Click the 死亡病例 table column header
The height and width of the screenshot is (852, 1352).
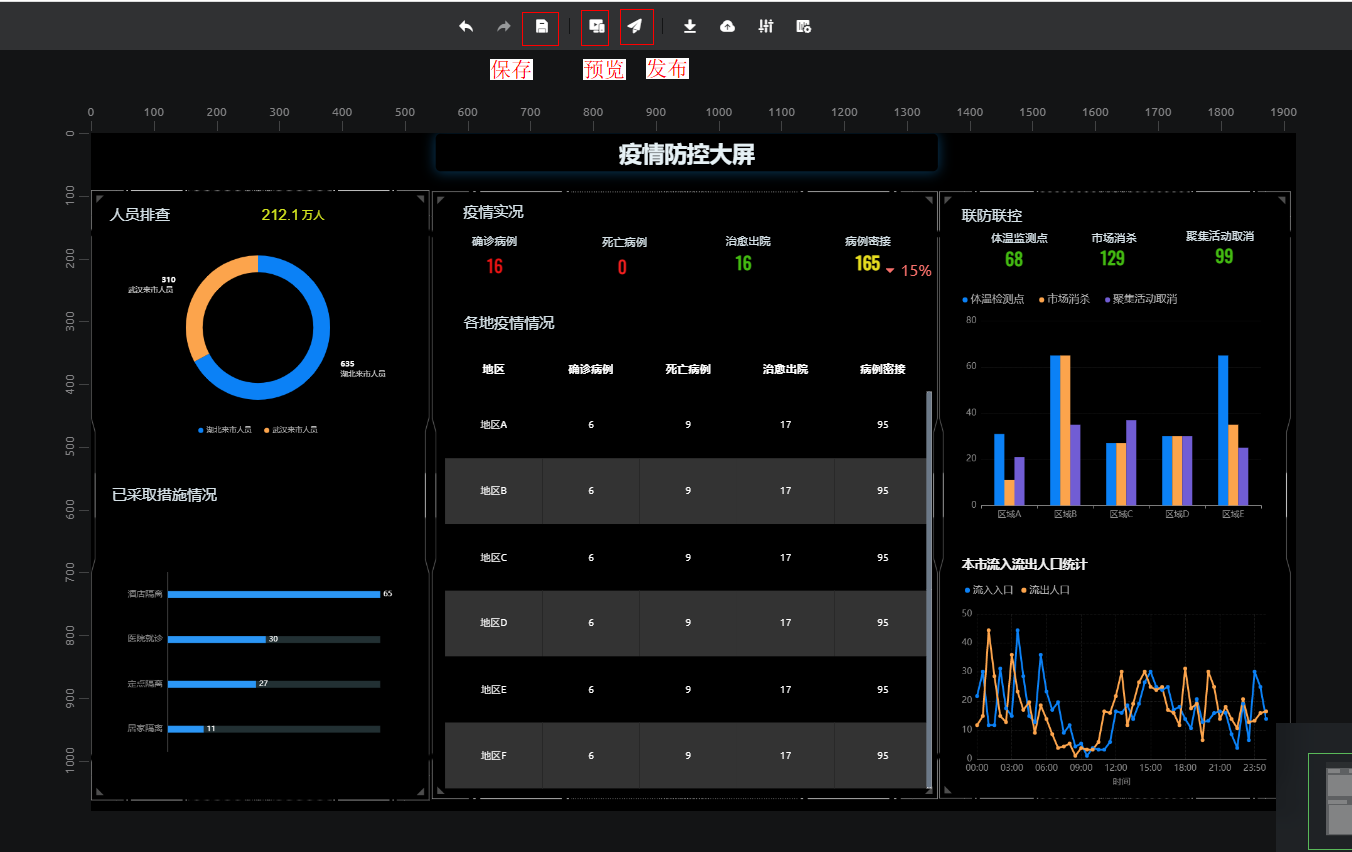click(688, 369)
